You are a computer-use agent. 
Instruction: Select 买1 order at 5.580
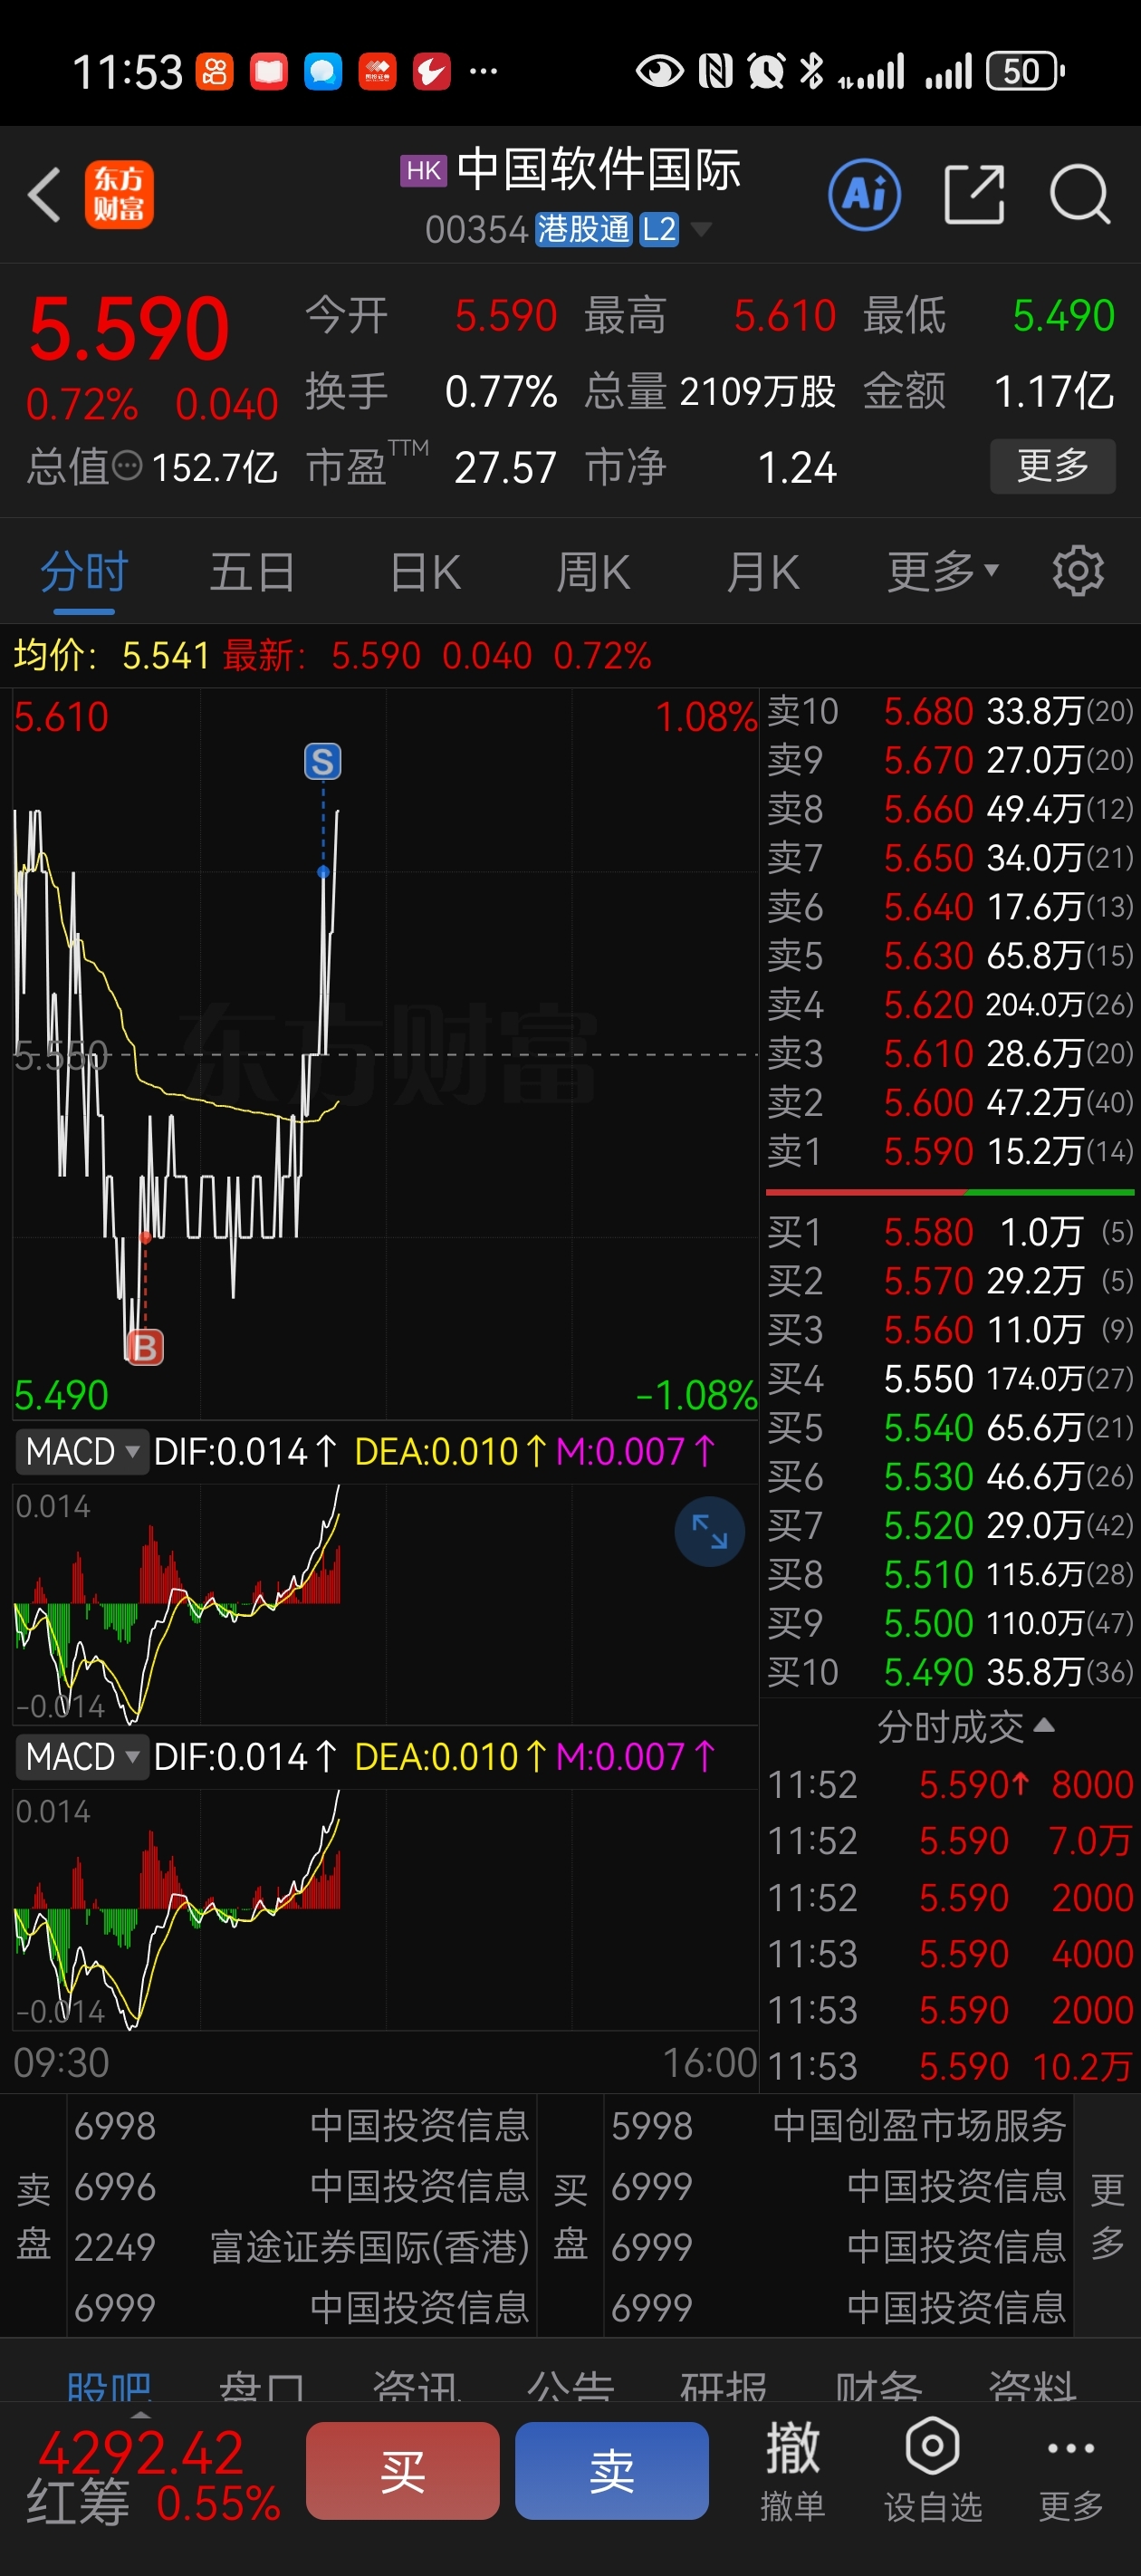950,1232
